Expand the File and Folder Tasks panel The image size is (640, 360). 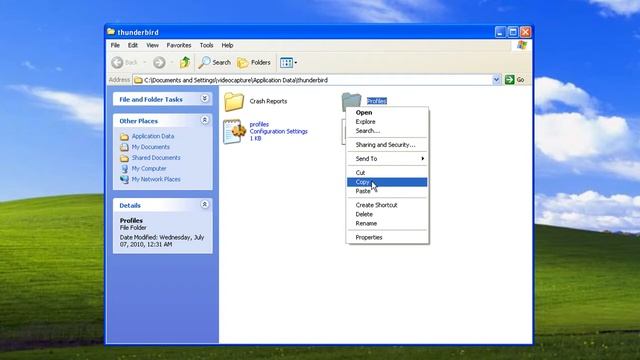click(204, 99)
